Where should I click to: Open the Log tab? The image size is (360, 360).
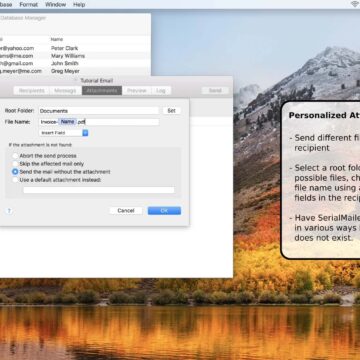161,90
